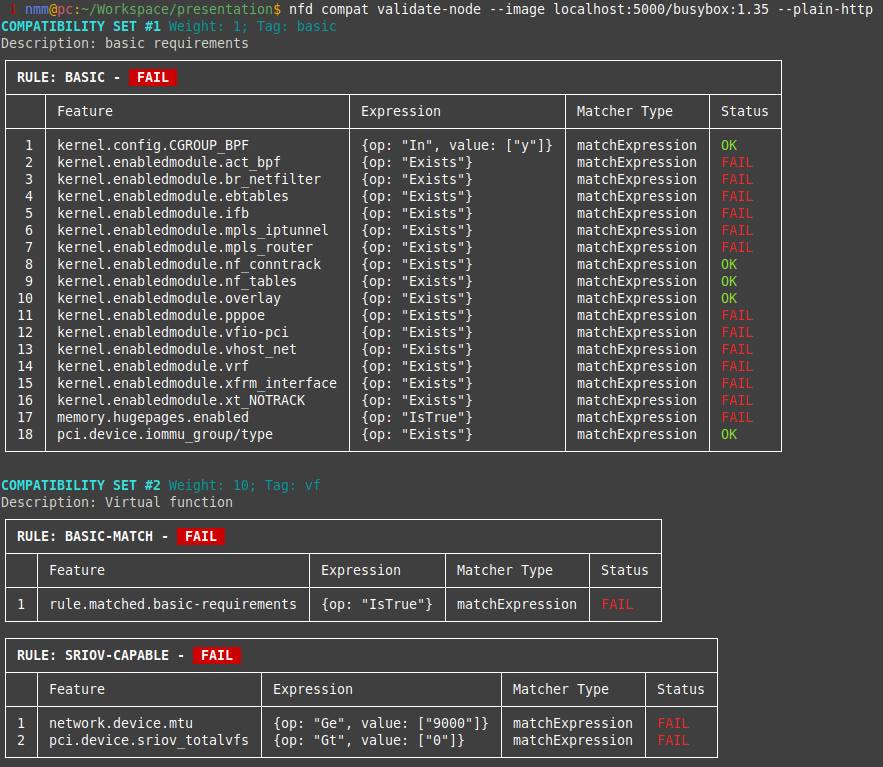Click the Status header in BASIC-MATCH table
The image size is (883, 767).
pyautogui.click(x=624, y=570)
